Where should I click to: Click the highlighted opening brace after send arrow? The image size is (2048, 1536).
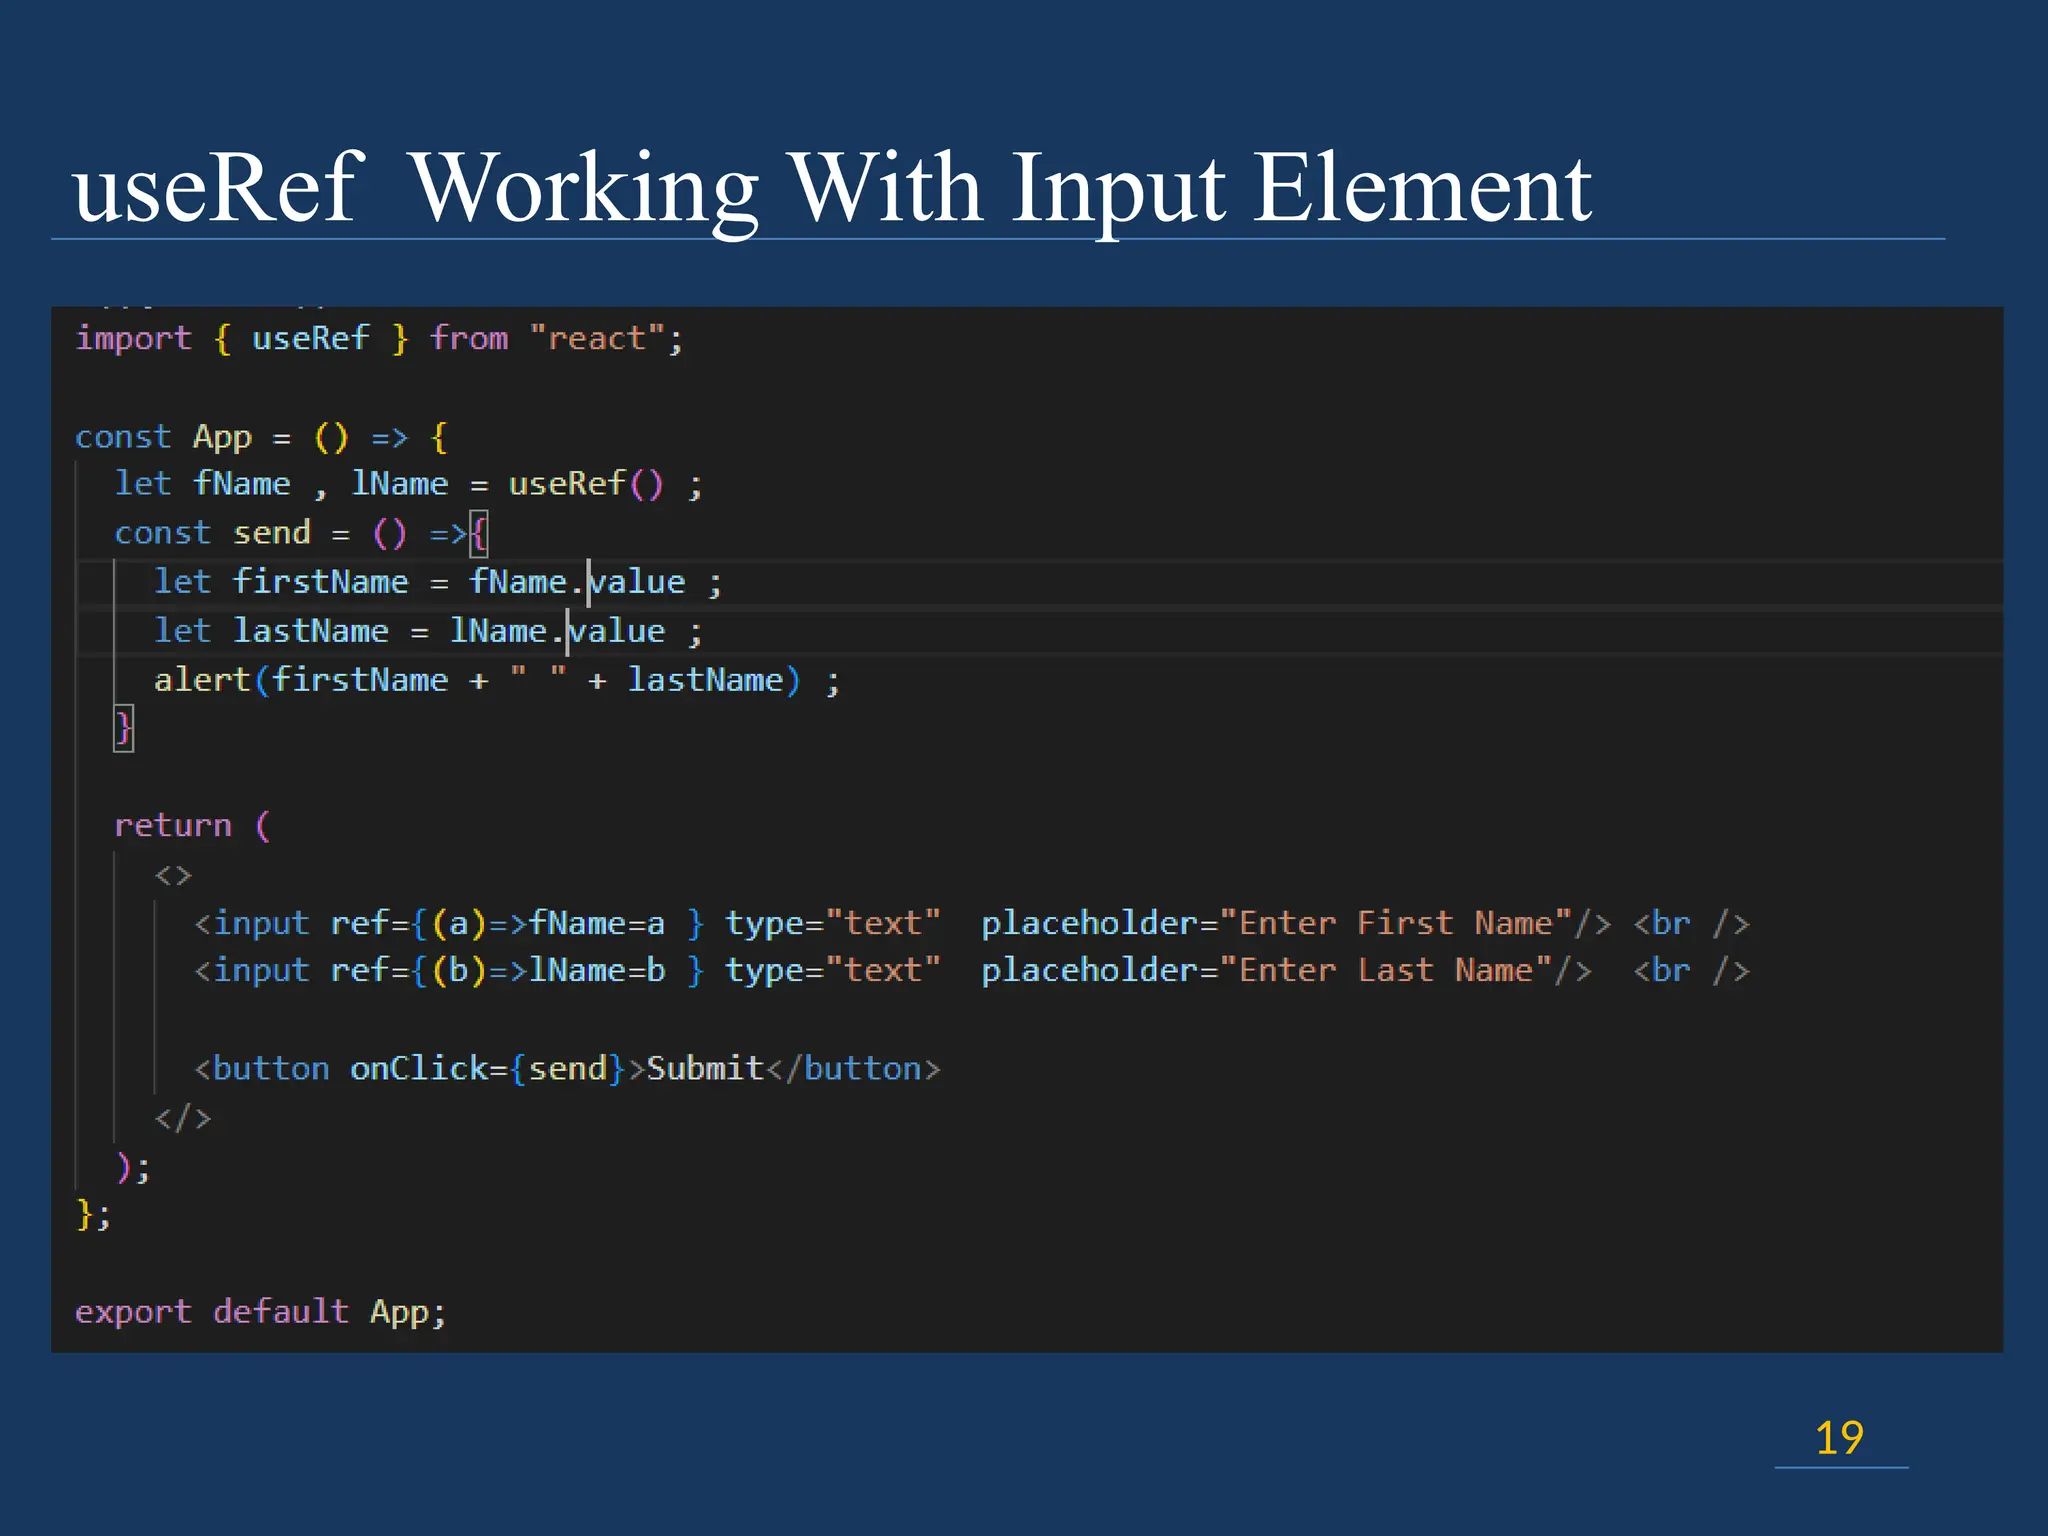pos(478,533)
